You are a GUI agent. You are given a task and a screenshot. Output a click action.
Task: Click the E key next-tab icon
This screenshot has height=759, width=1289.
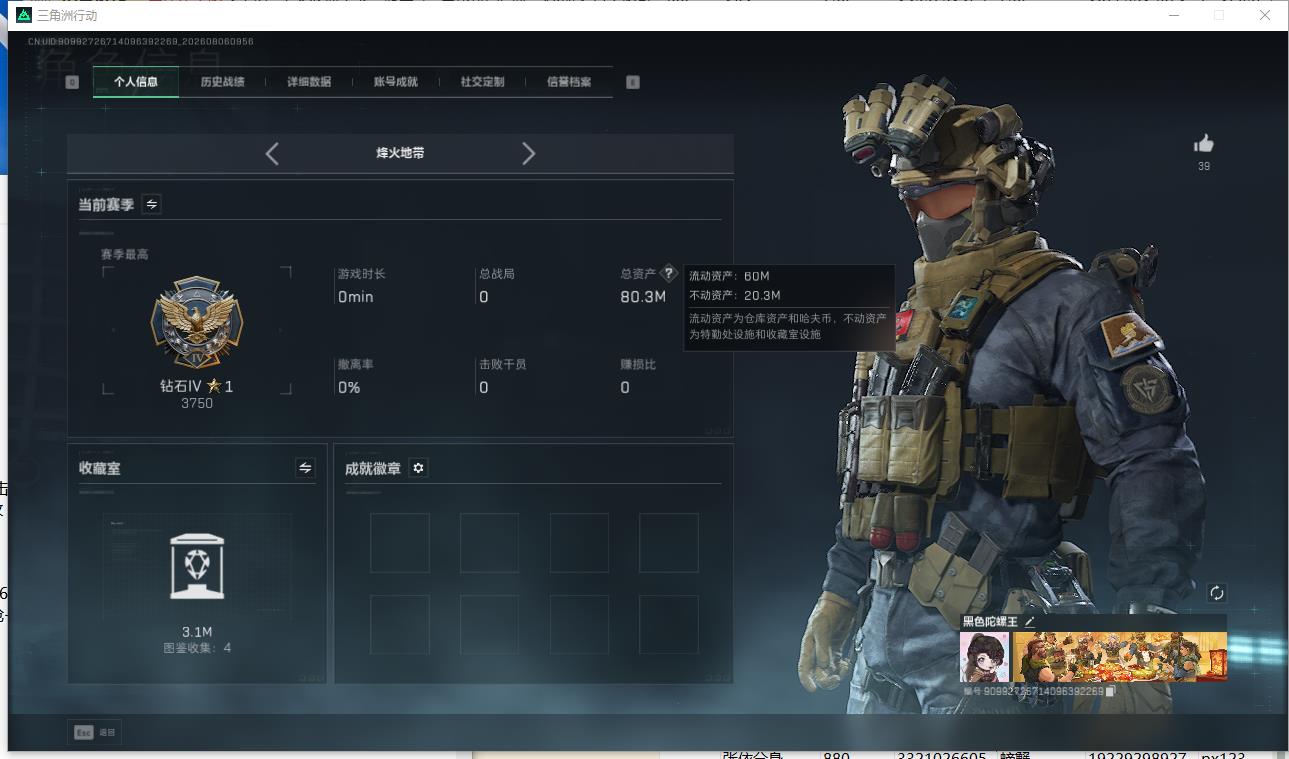[633, 82]
